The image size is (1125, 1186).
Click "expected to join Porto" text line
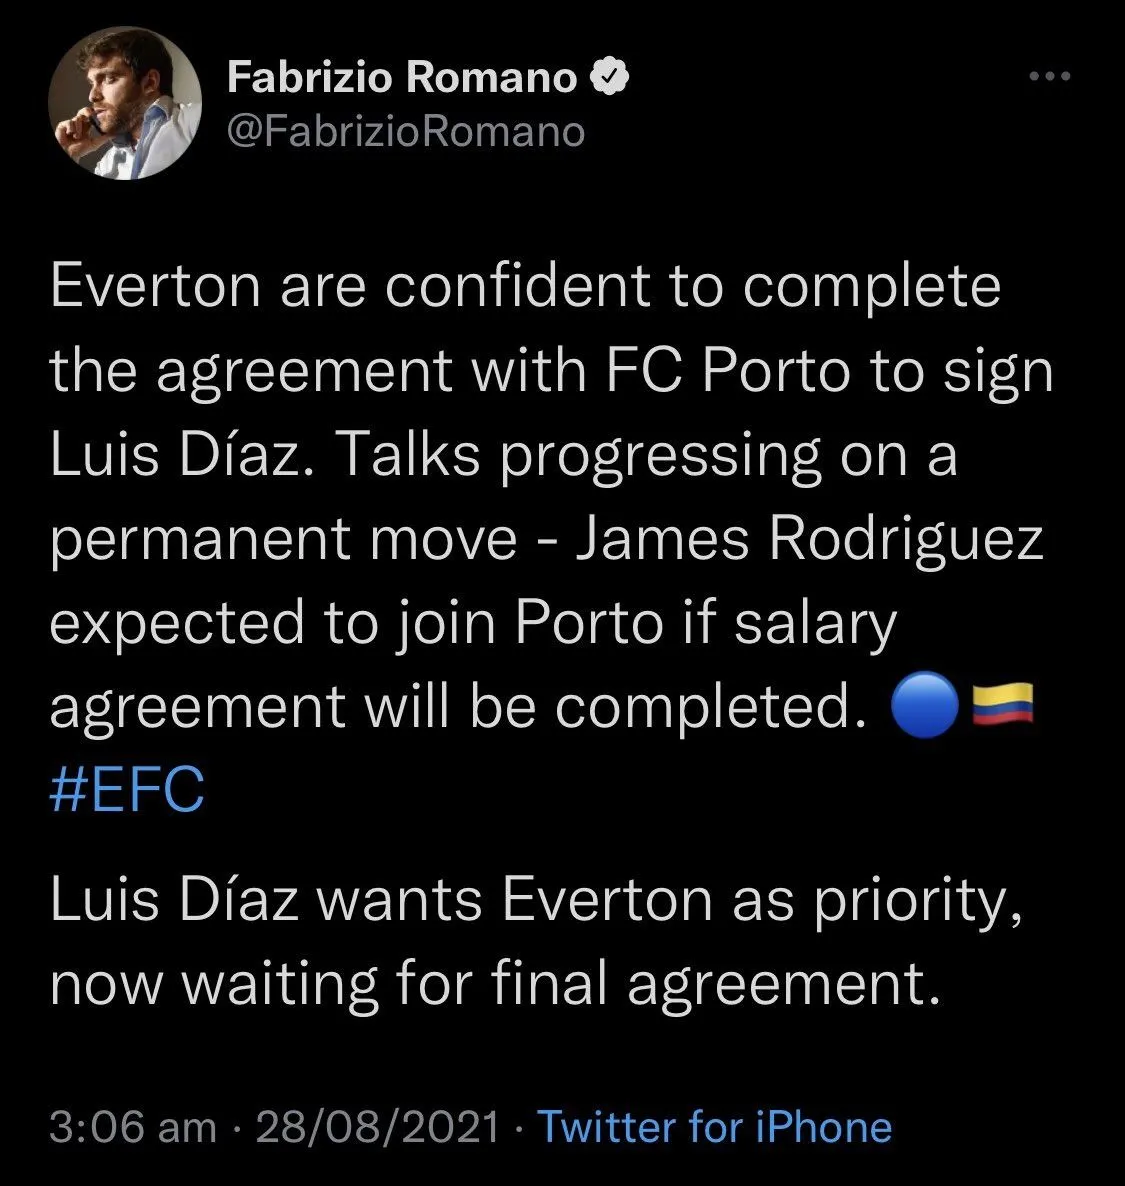point(356,623)
